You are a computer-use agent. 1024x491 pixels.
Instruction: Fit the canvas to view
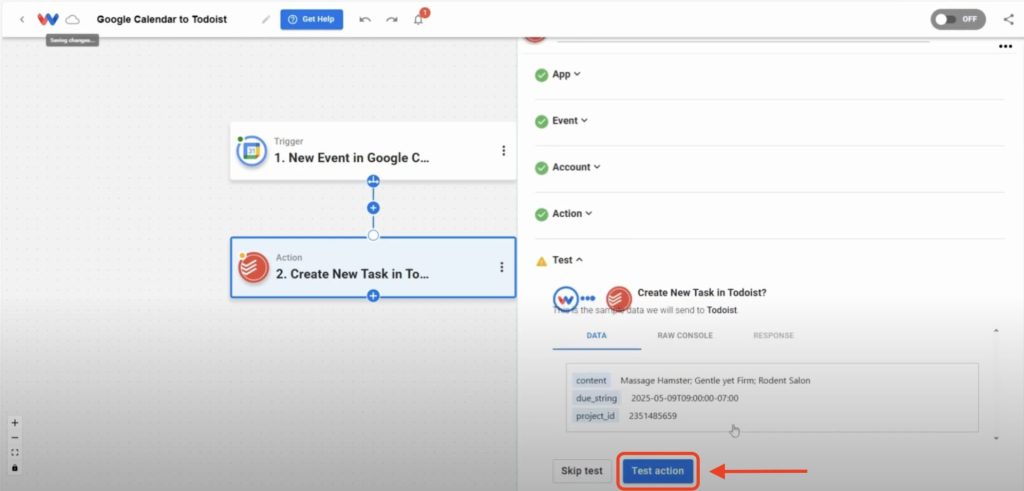(x=15, y=453)
